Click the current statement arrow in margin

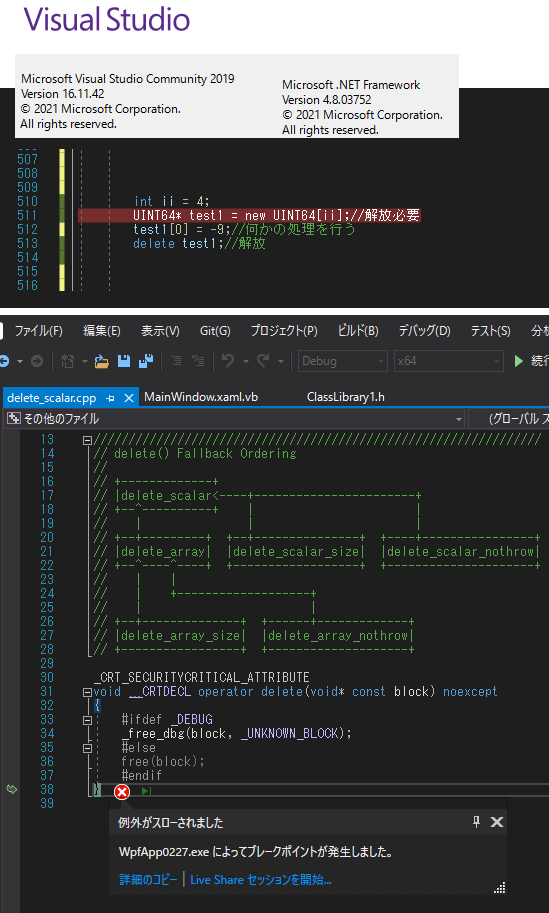point(11,790)
